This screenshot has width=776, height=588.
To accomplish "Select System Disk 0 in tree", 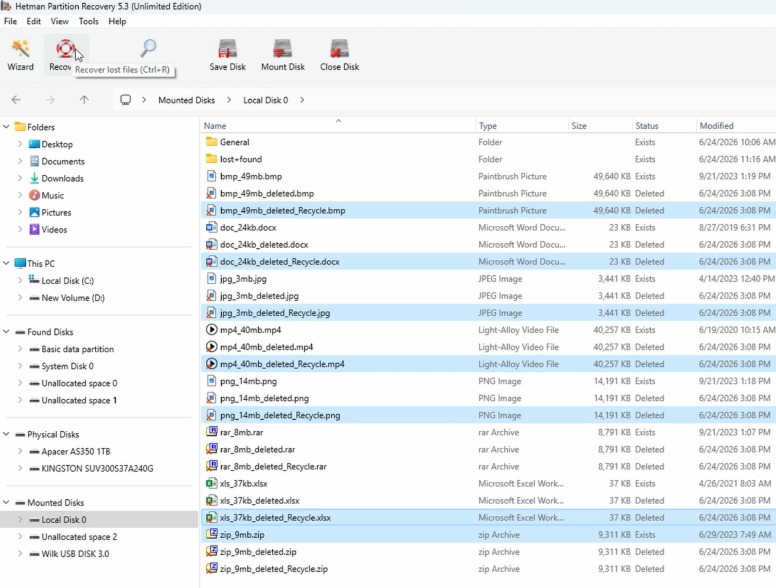I will point(67,366).
